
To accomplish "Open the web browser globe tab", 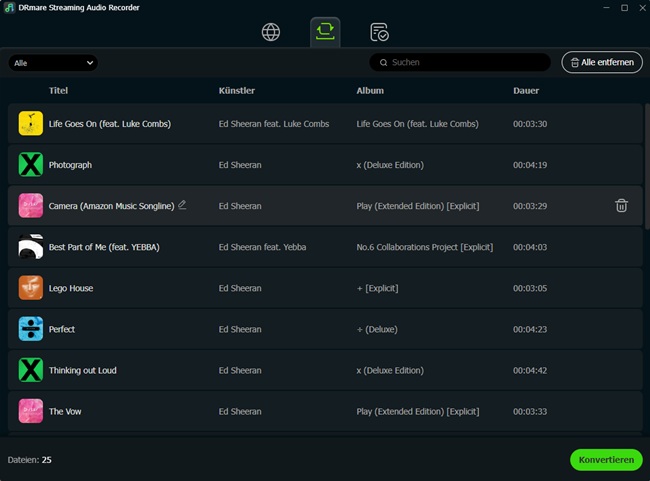I will tap(271, 32).
